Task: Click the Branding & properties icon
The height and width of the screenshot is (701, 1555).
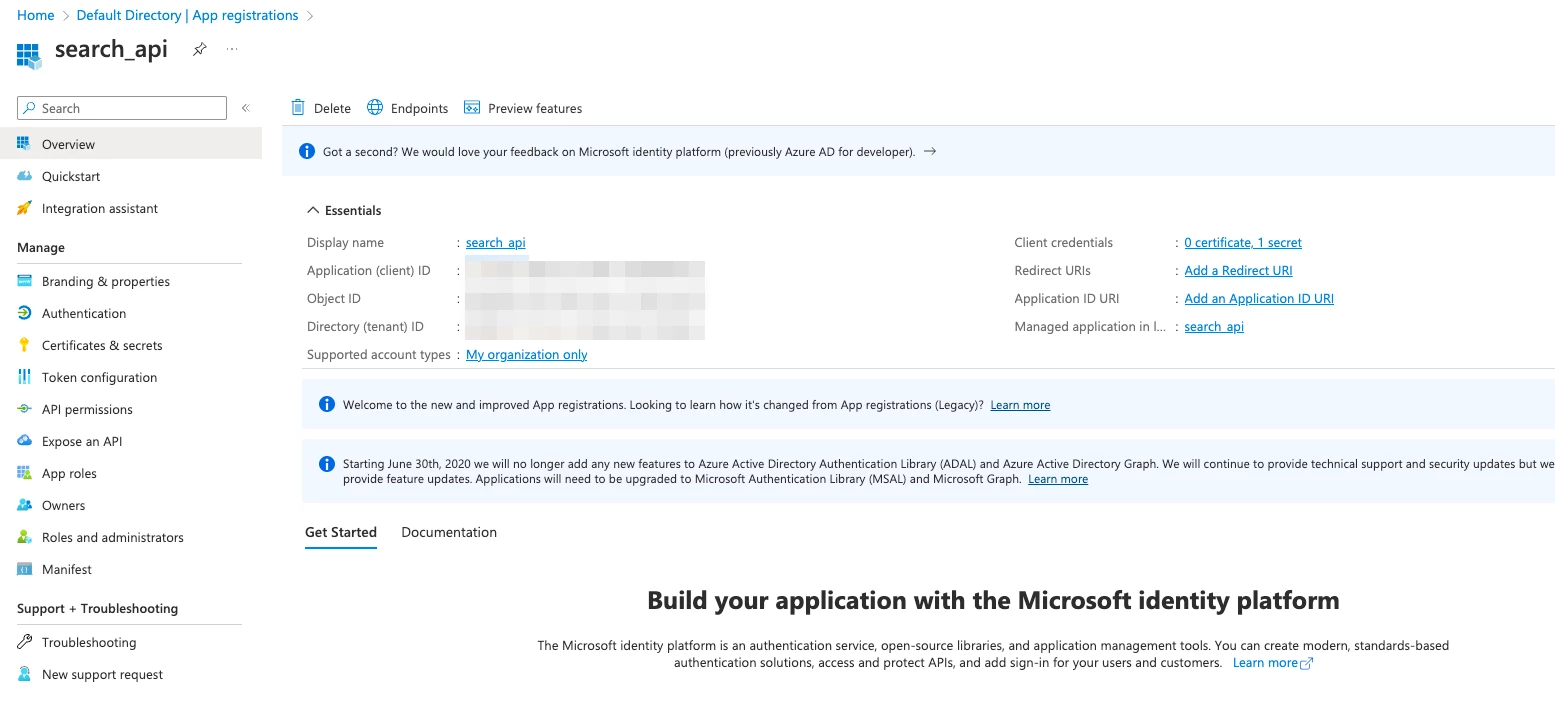Action: pos(24,281)
